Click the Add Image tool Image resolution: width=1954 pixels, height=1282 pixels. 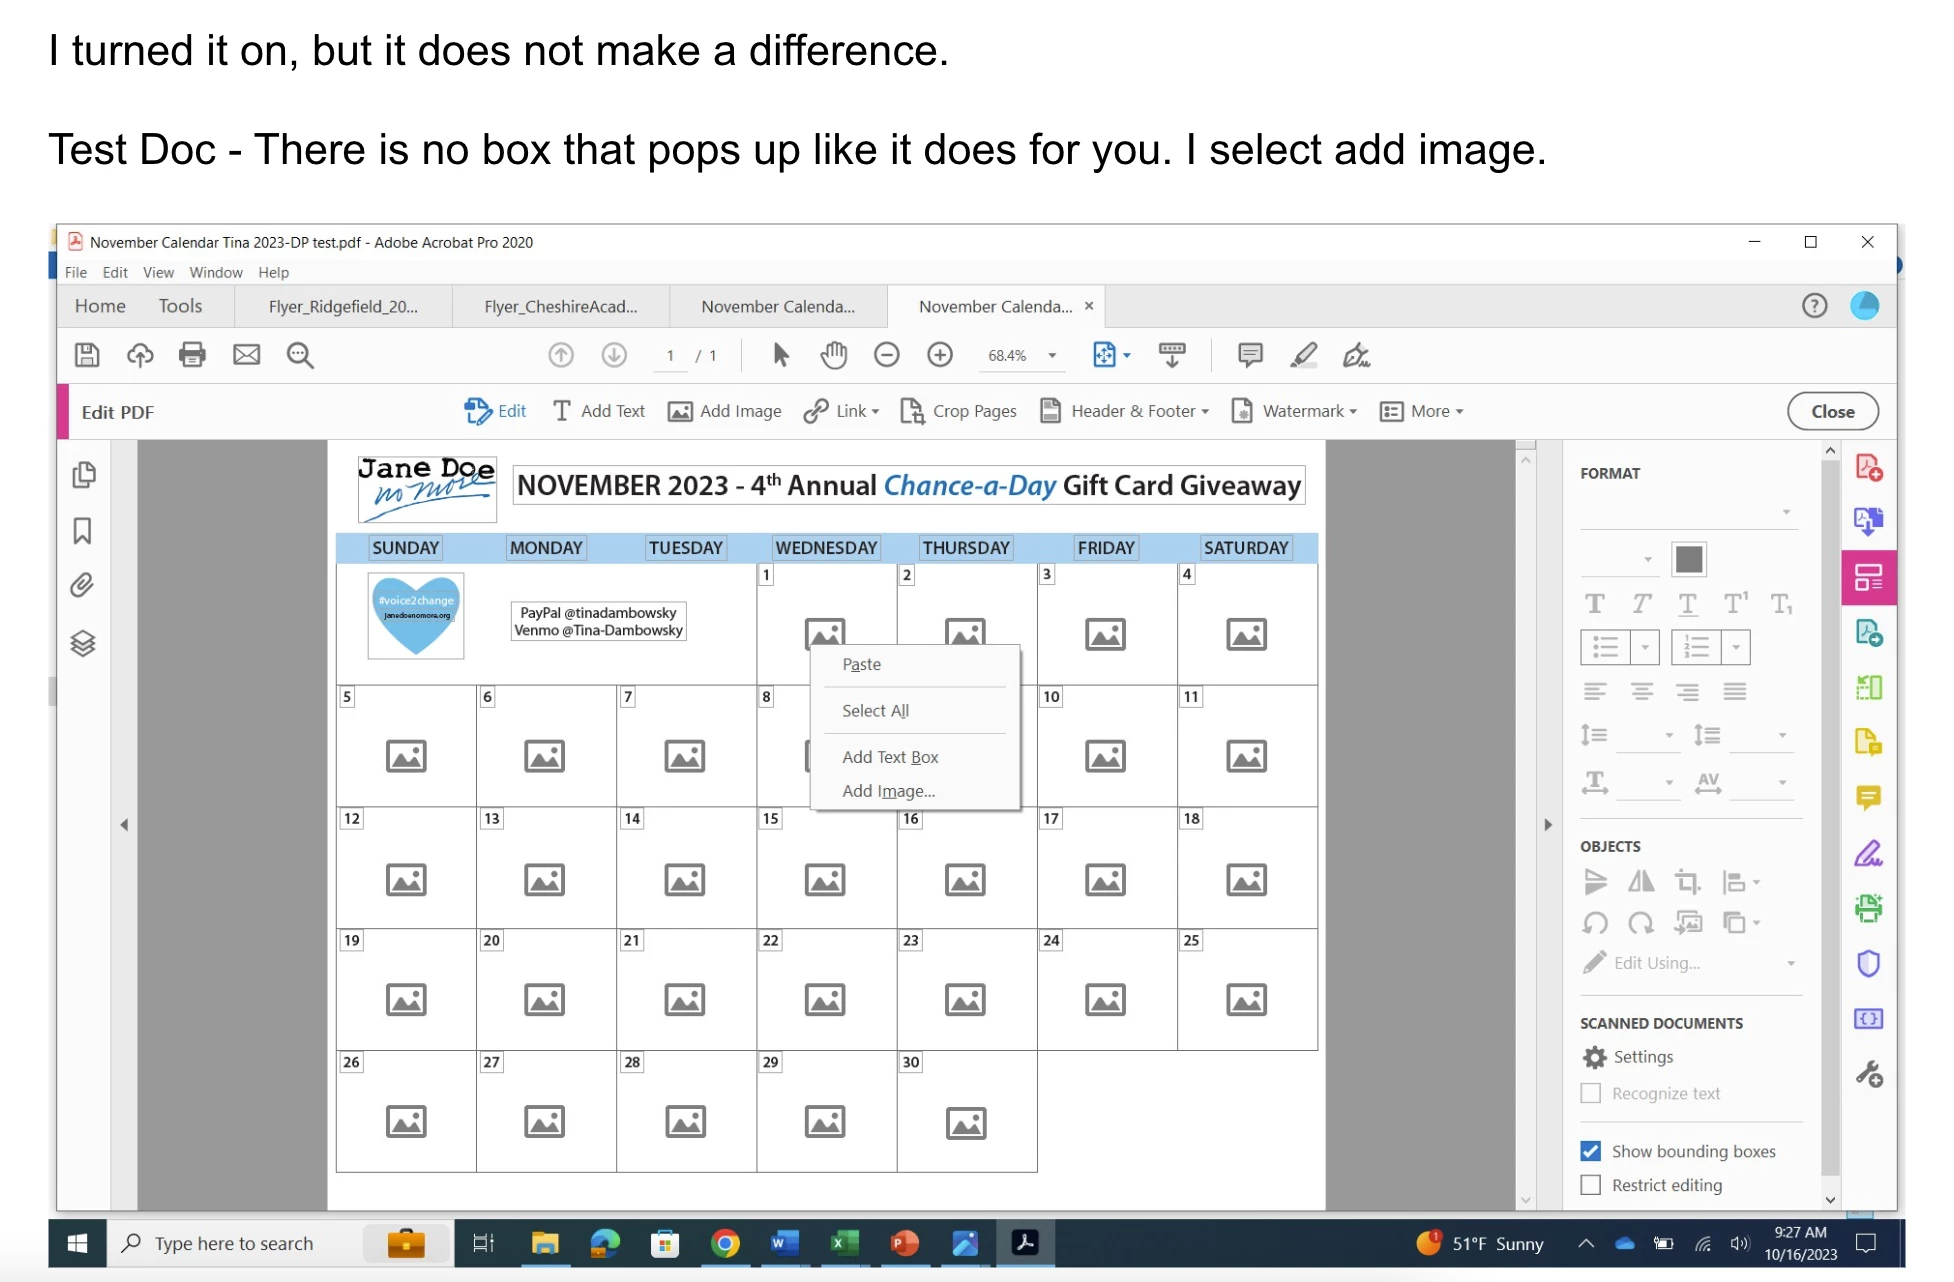pyautogui.click(x=725, y=411)
